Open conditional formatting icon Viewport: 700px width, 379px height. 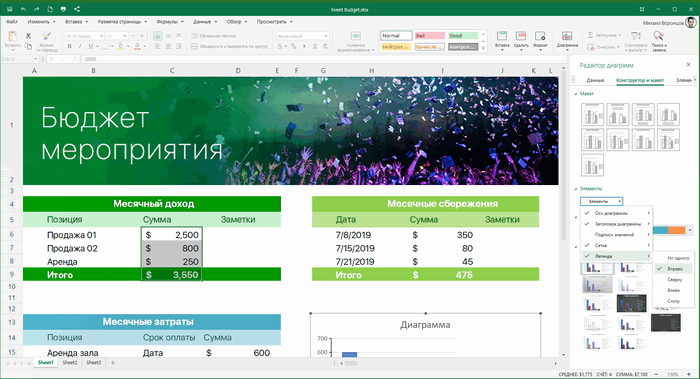(356, 36)
